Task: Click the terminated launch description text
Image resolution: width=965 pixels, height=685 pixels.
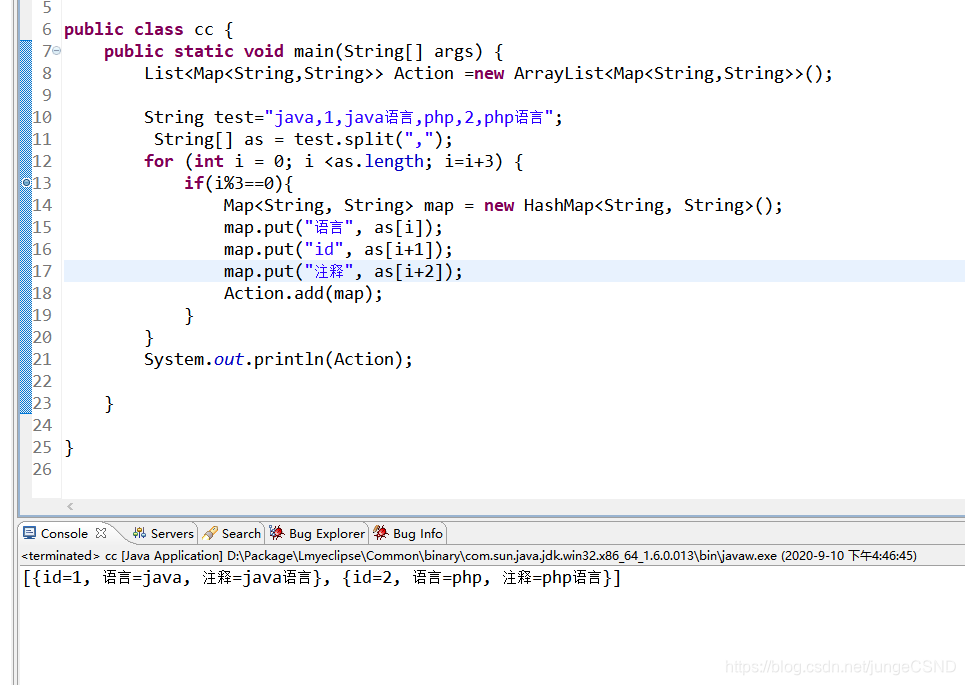Action: [x=300, y=555]
